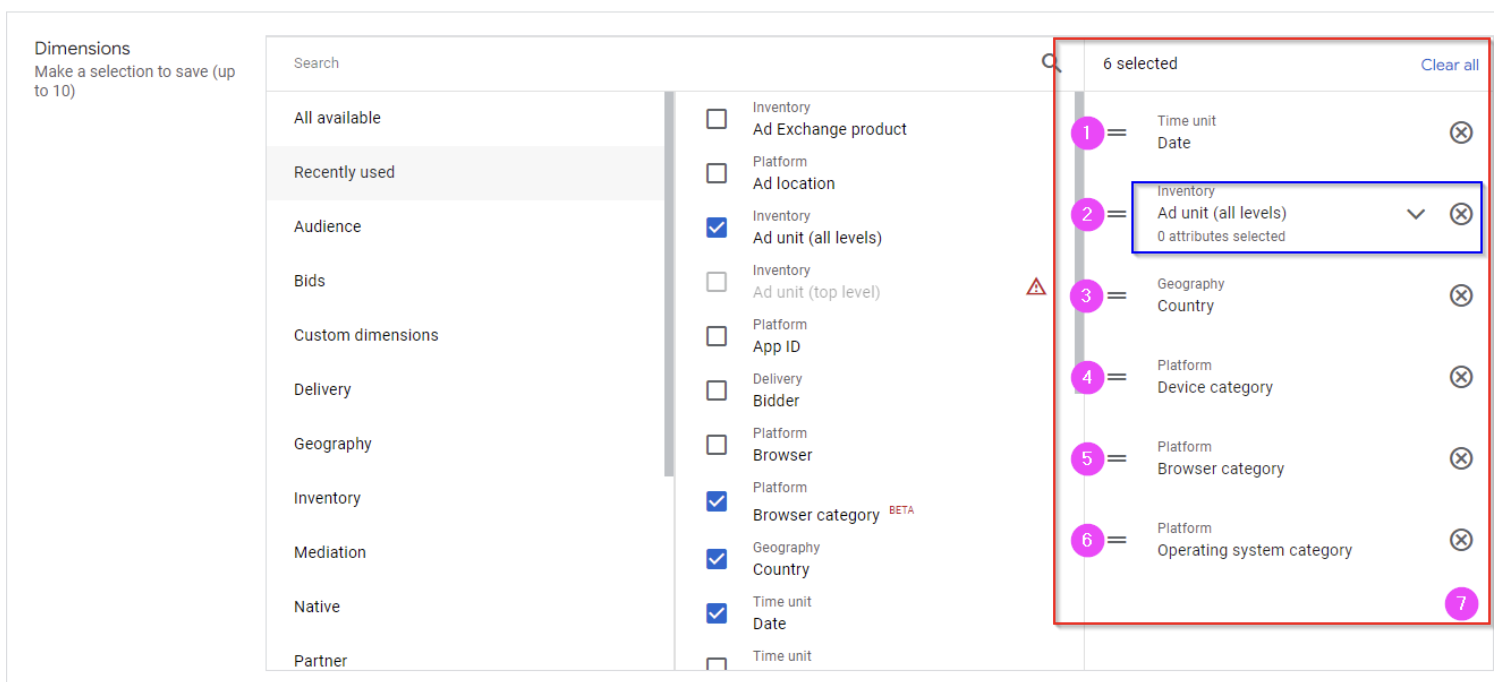Viewport: 1502px width, 682px height.
Task: Open the Delivery category
Action: [465, 389]
